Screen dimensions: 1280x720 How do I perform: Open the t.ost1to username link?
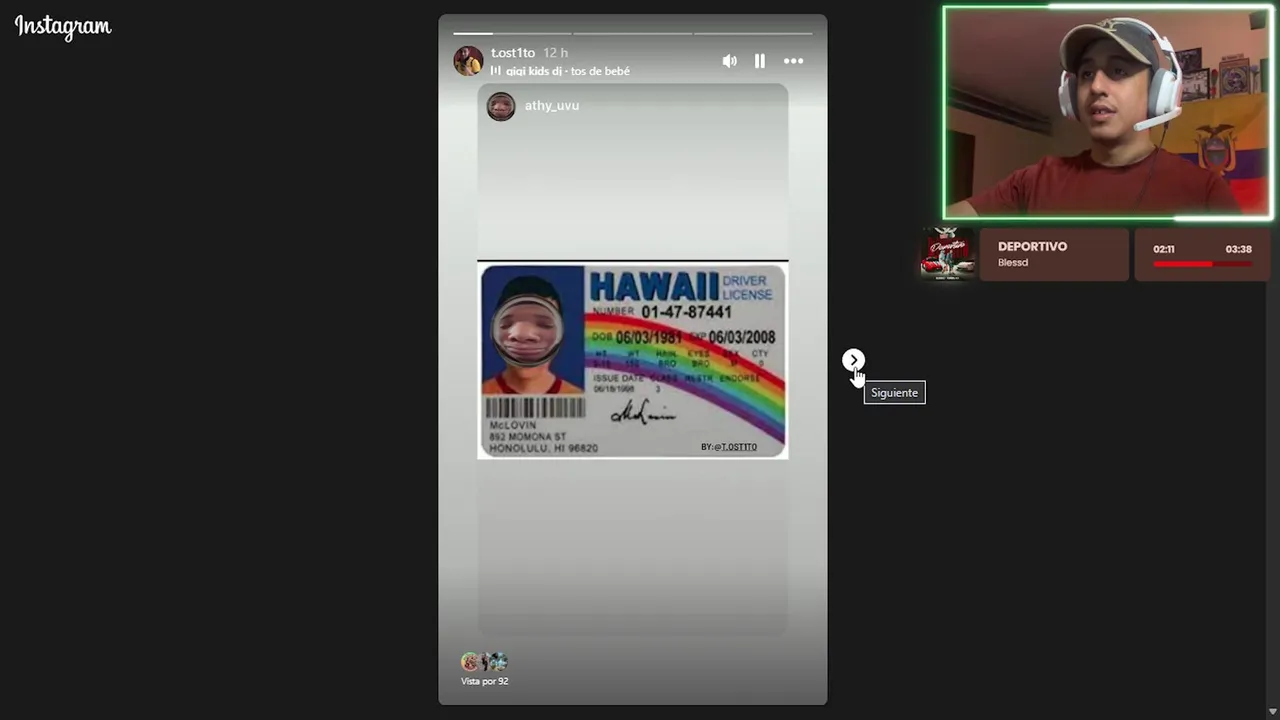513,53
